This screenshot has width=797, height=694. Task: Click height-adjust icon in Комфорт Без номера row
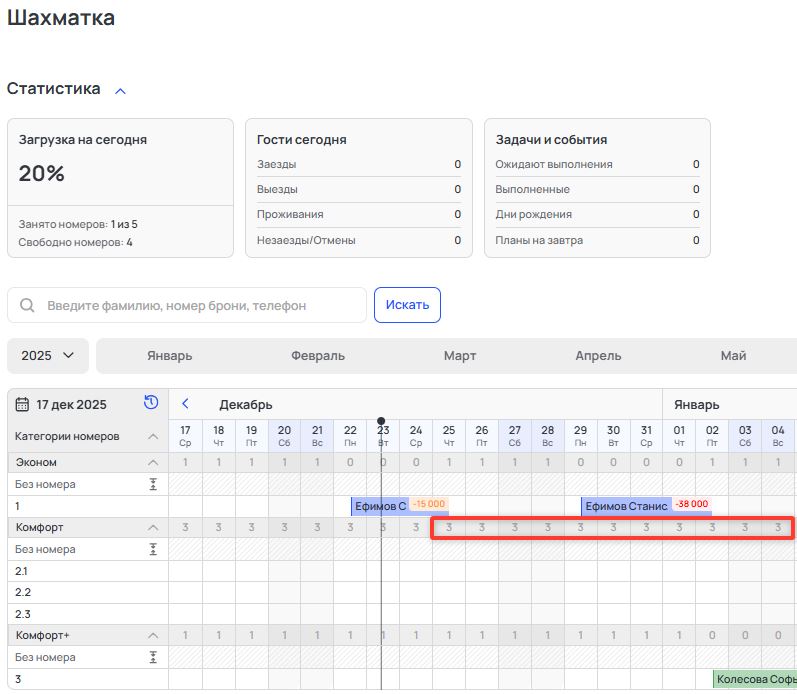point(153,549)
